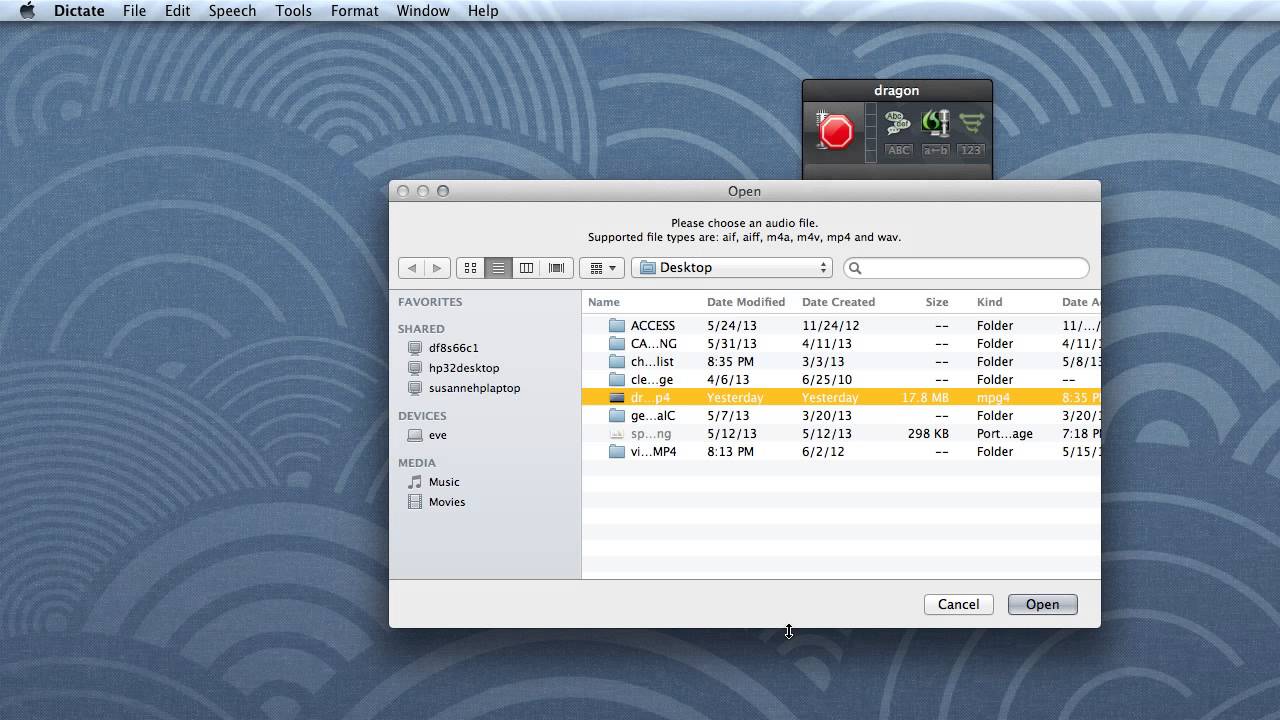Sort by the Size column header
The image size is (1280, 720).
(x=935, y=302)
